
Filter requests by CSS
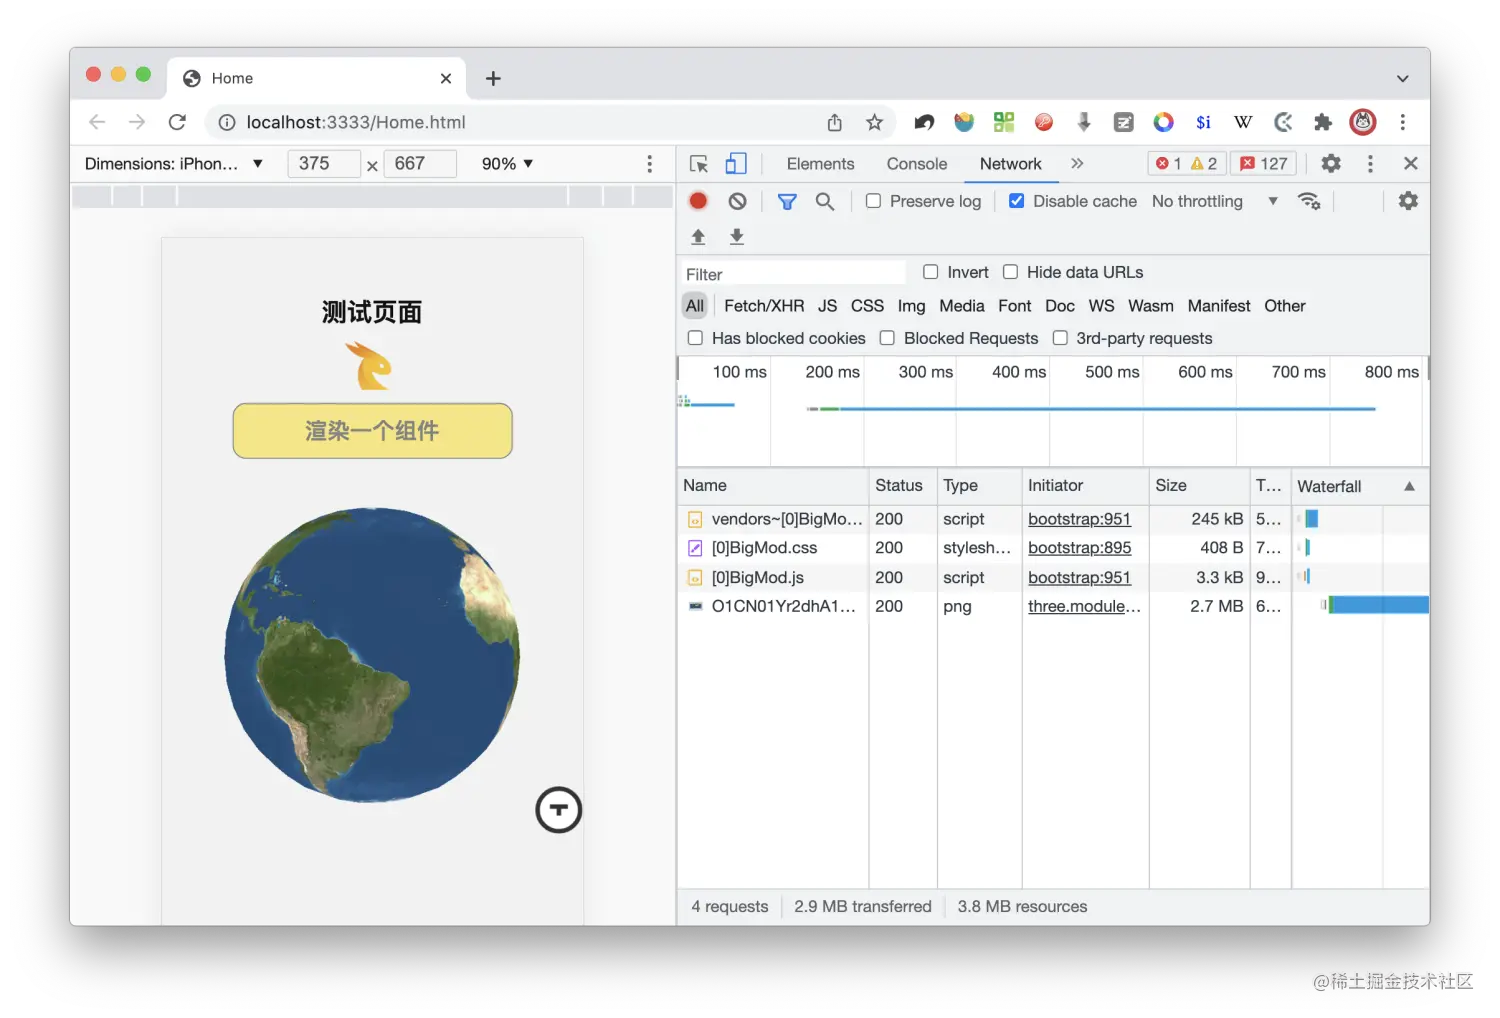click(x=867, y=306)
